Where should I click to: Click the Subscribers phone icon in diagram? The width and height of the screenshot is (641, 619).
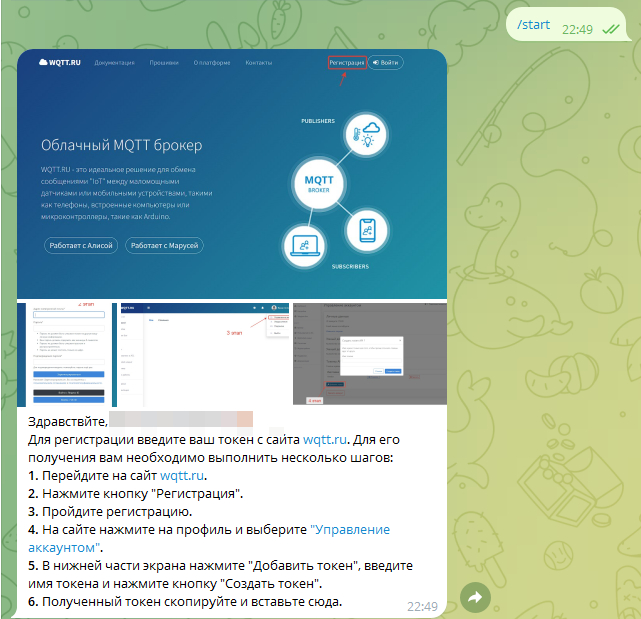[x=366, y=231]
